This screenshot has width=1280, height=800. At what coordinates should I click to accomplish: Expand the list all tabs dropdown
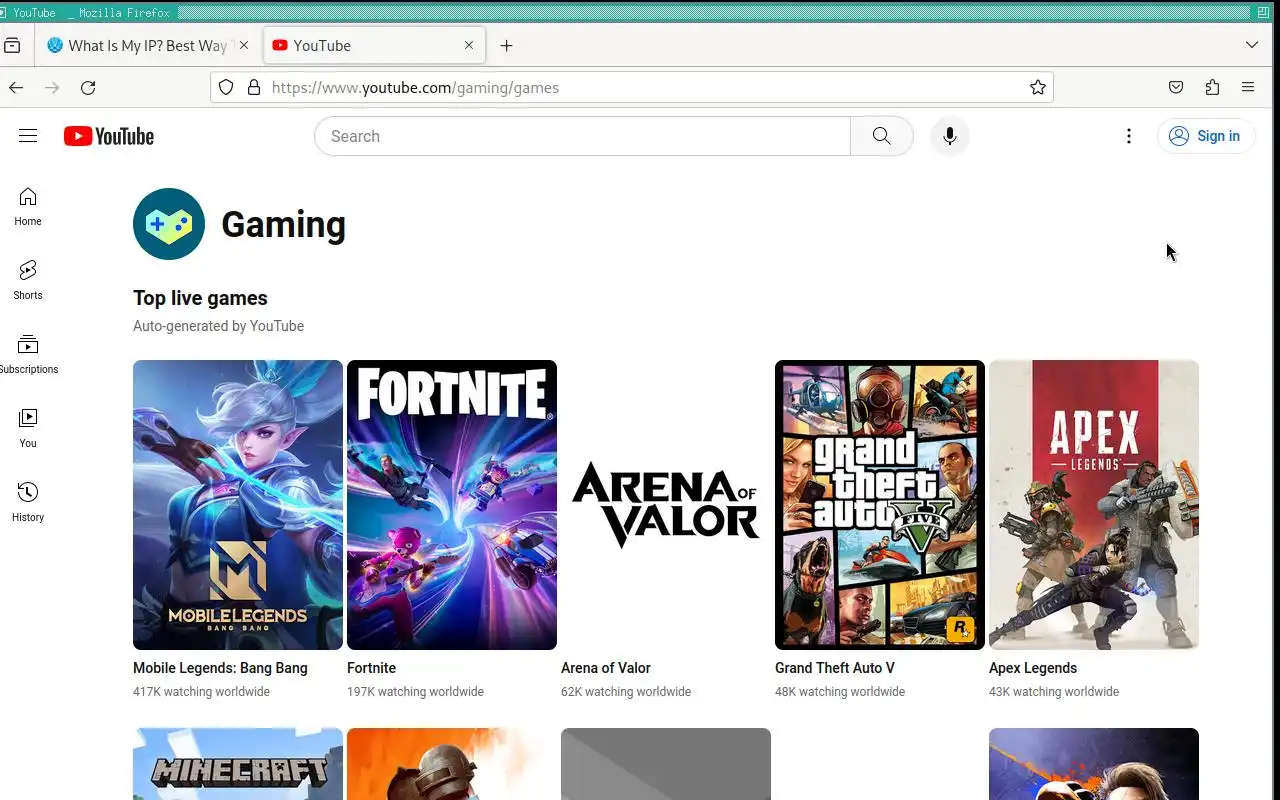(1252, 46)
